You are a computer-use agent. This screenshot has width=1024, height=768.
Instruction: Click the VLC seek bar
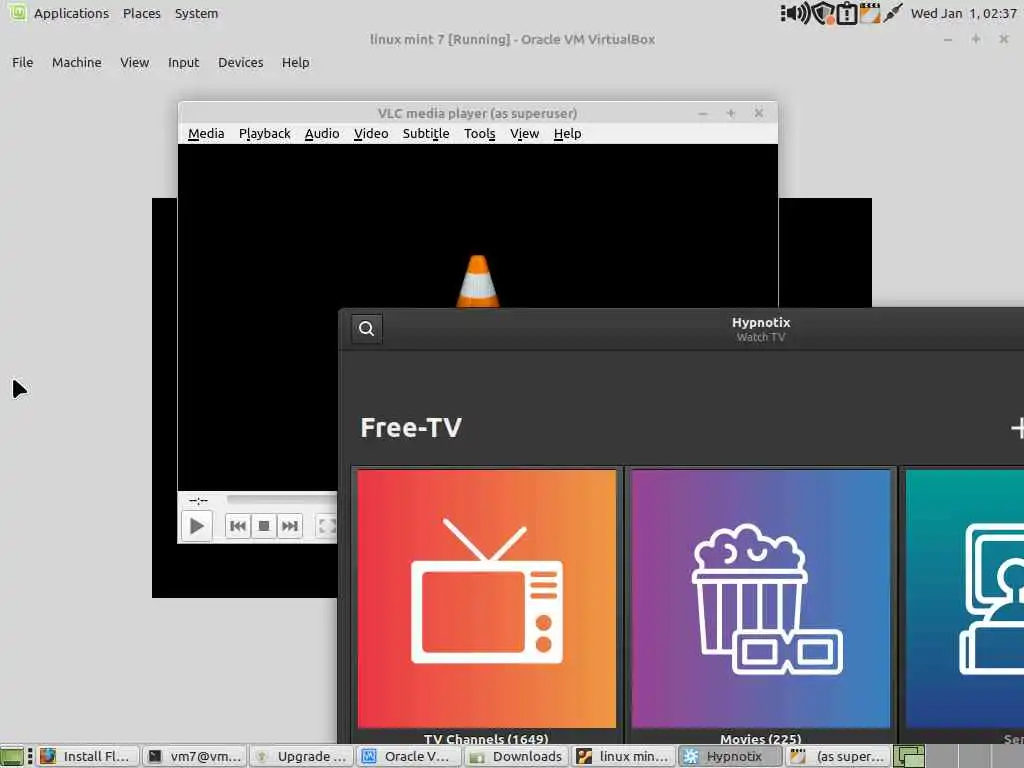tap(281, 500)
